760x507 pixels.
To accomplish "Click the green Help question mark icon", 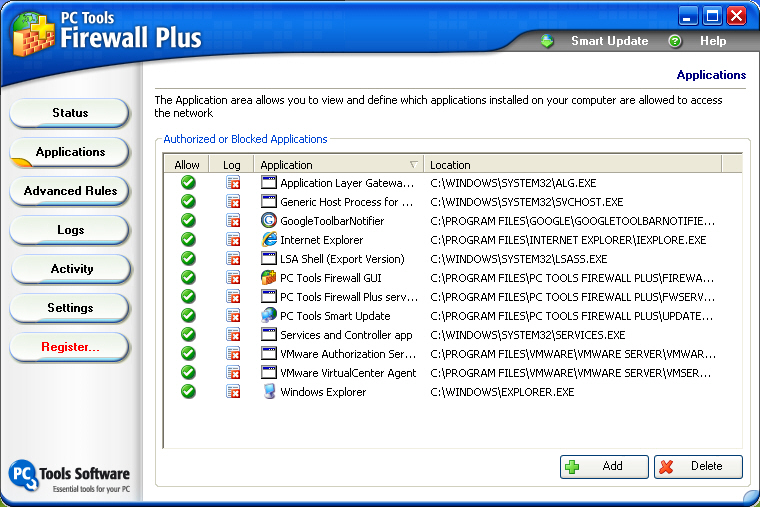I will (x=675, y=41).
